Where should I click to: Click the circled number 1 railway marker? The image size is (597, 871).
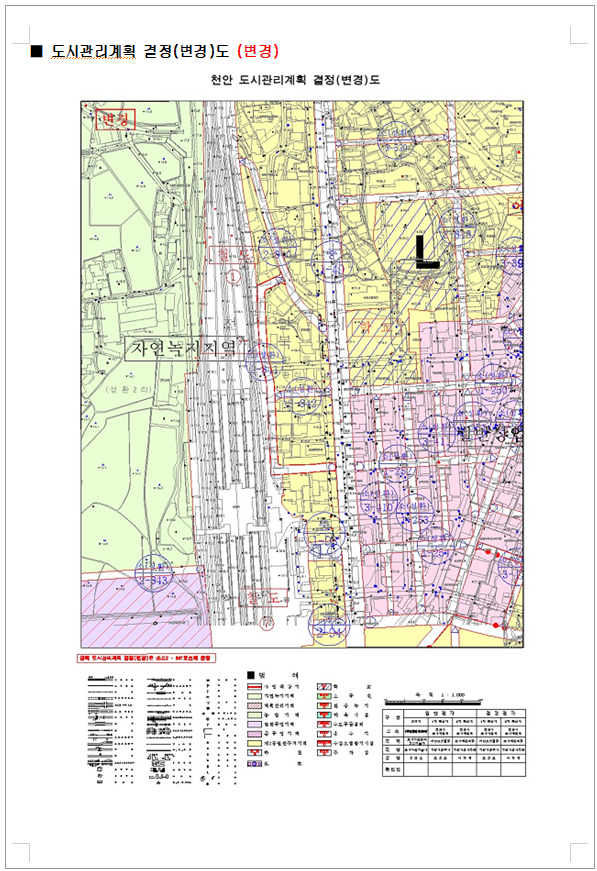click(x=234, y=277)
